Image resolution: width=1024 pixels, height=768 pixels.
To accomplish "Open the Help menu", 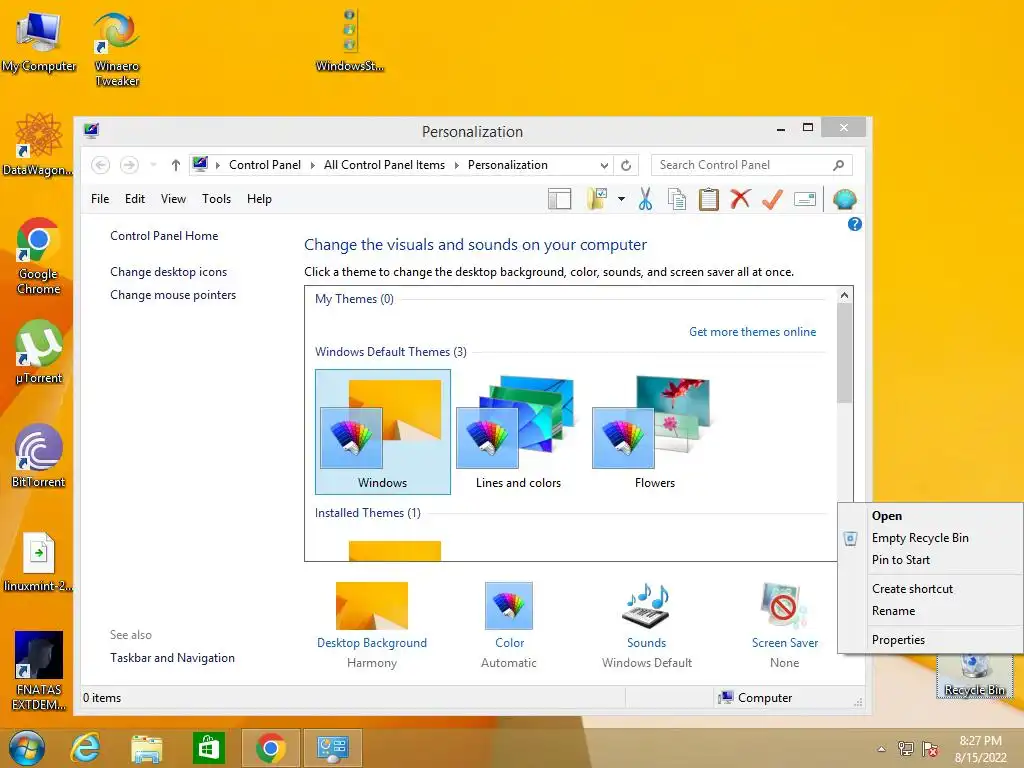I will tap(259, 199).
